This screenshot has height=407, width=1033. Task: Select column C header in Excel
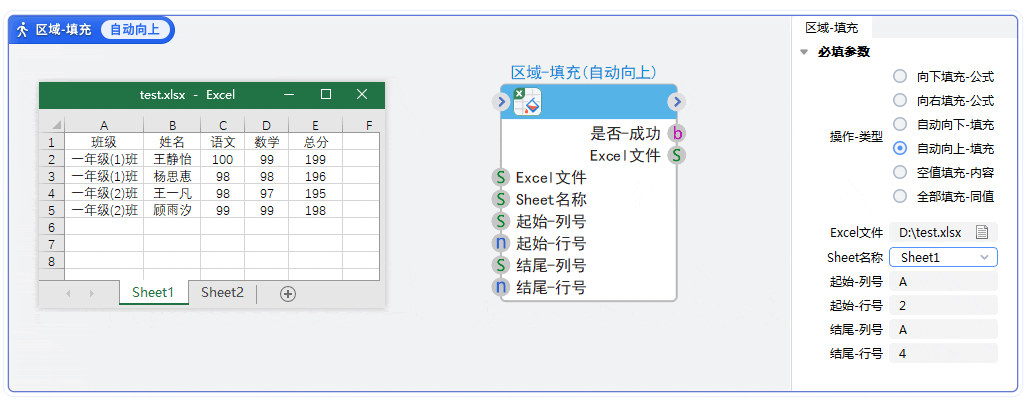pos(223,125)
